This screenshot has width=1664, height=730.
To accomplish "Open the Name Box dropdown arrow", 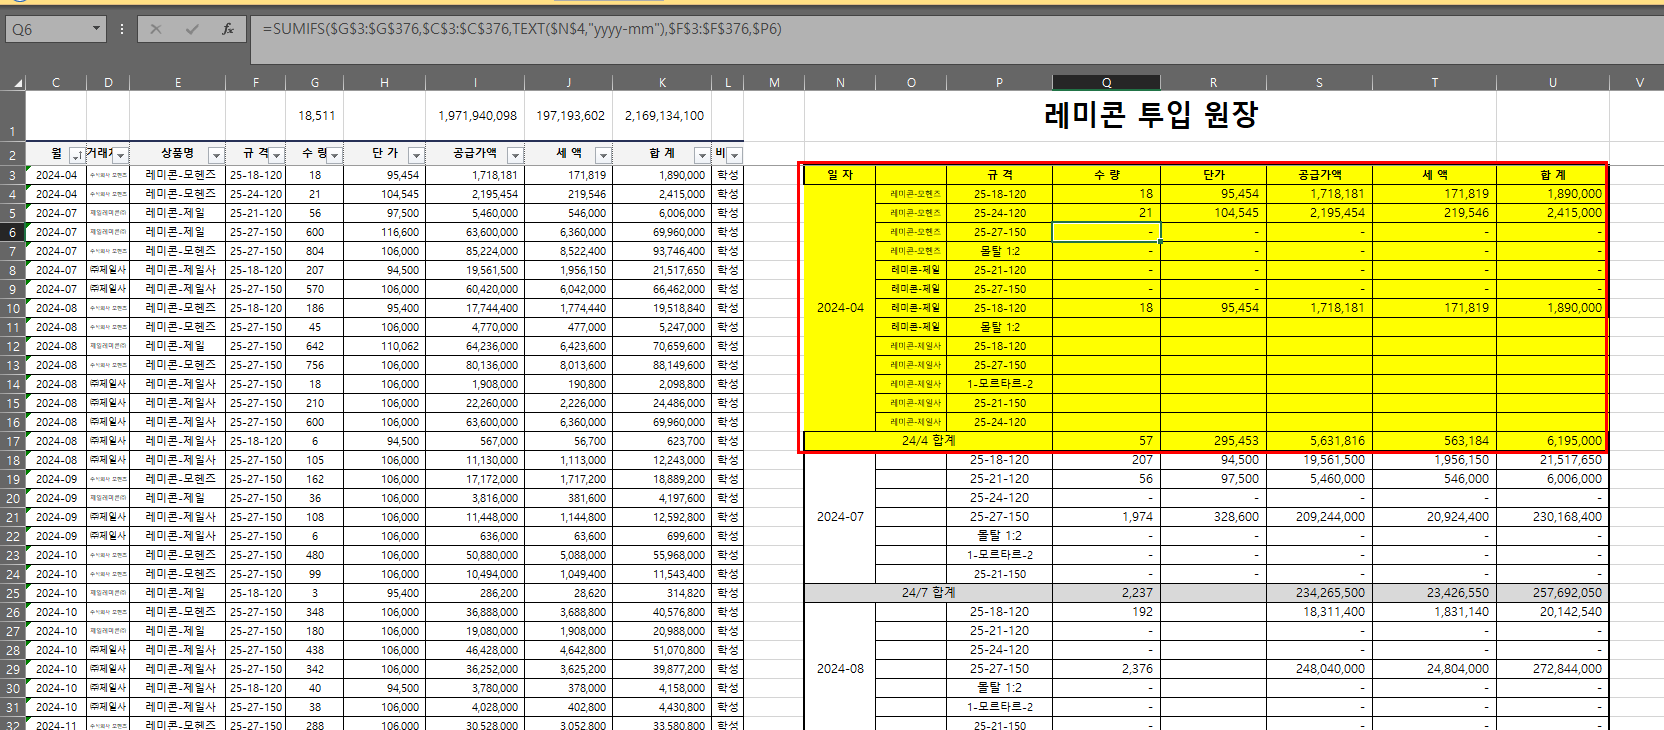I will (96, 29).
